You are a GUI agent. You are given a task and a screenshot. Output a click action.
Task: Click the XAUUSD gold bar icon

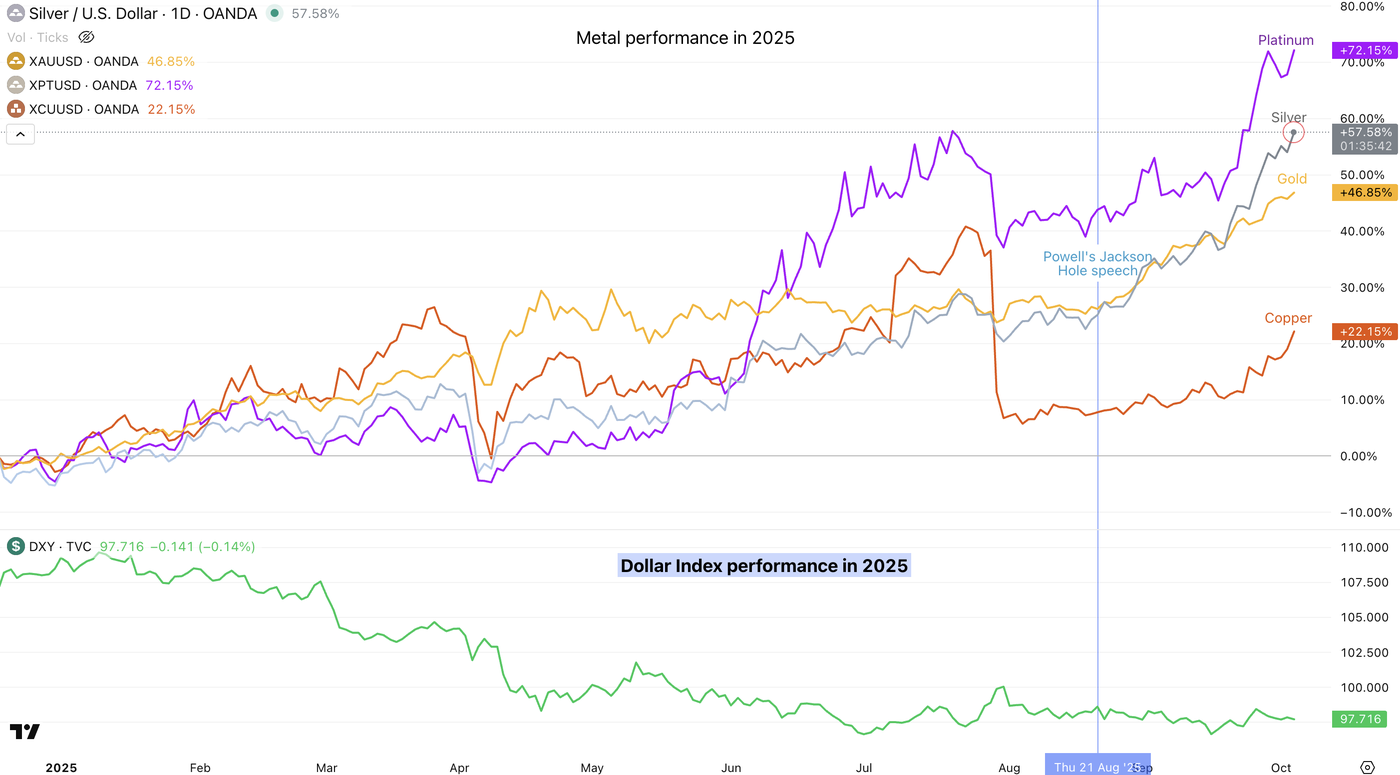tap(16, 61)
